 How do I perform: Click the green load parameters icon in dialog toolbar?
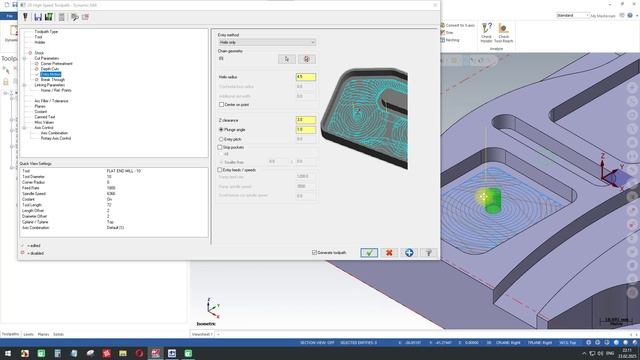click(x=49, y=17)
